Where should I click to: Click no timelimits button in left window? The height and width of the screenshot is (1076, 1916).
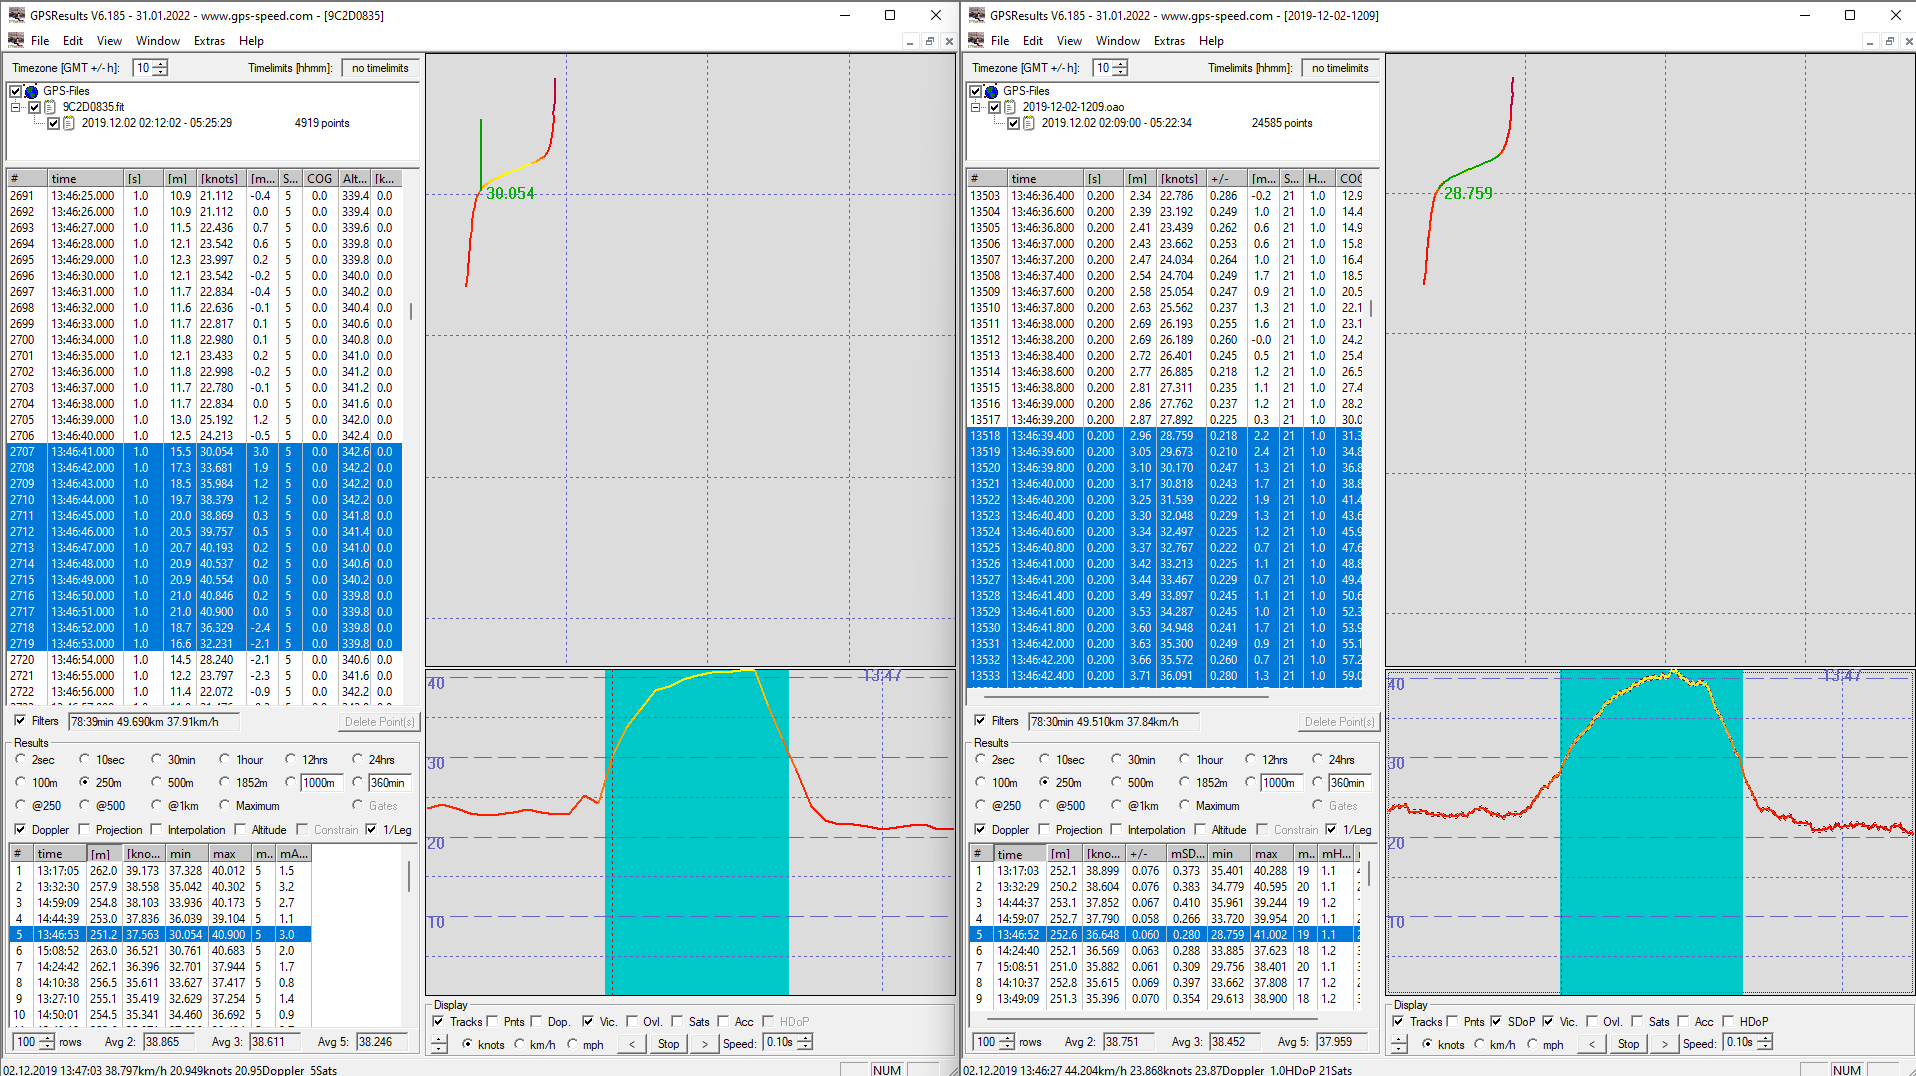click(x=380, y=68)
